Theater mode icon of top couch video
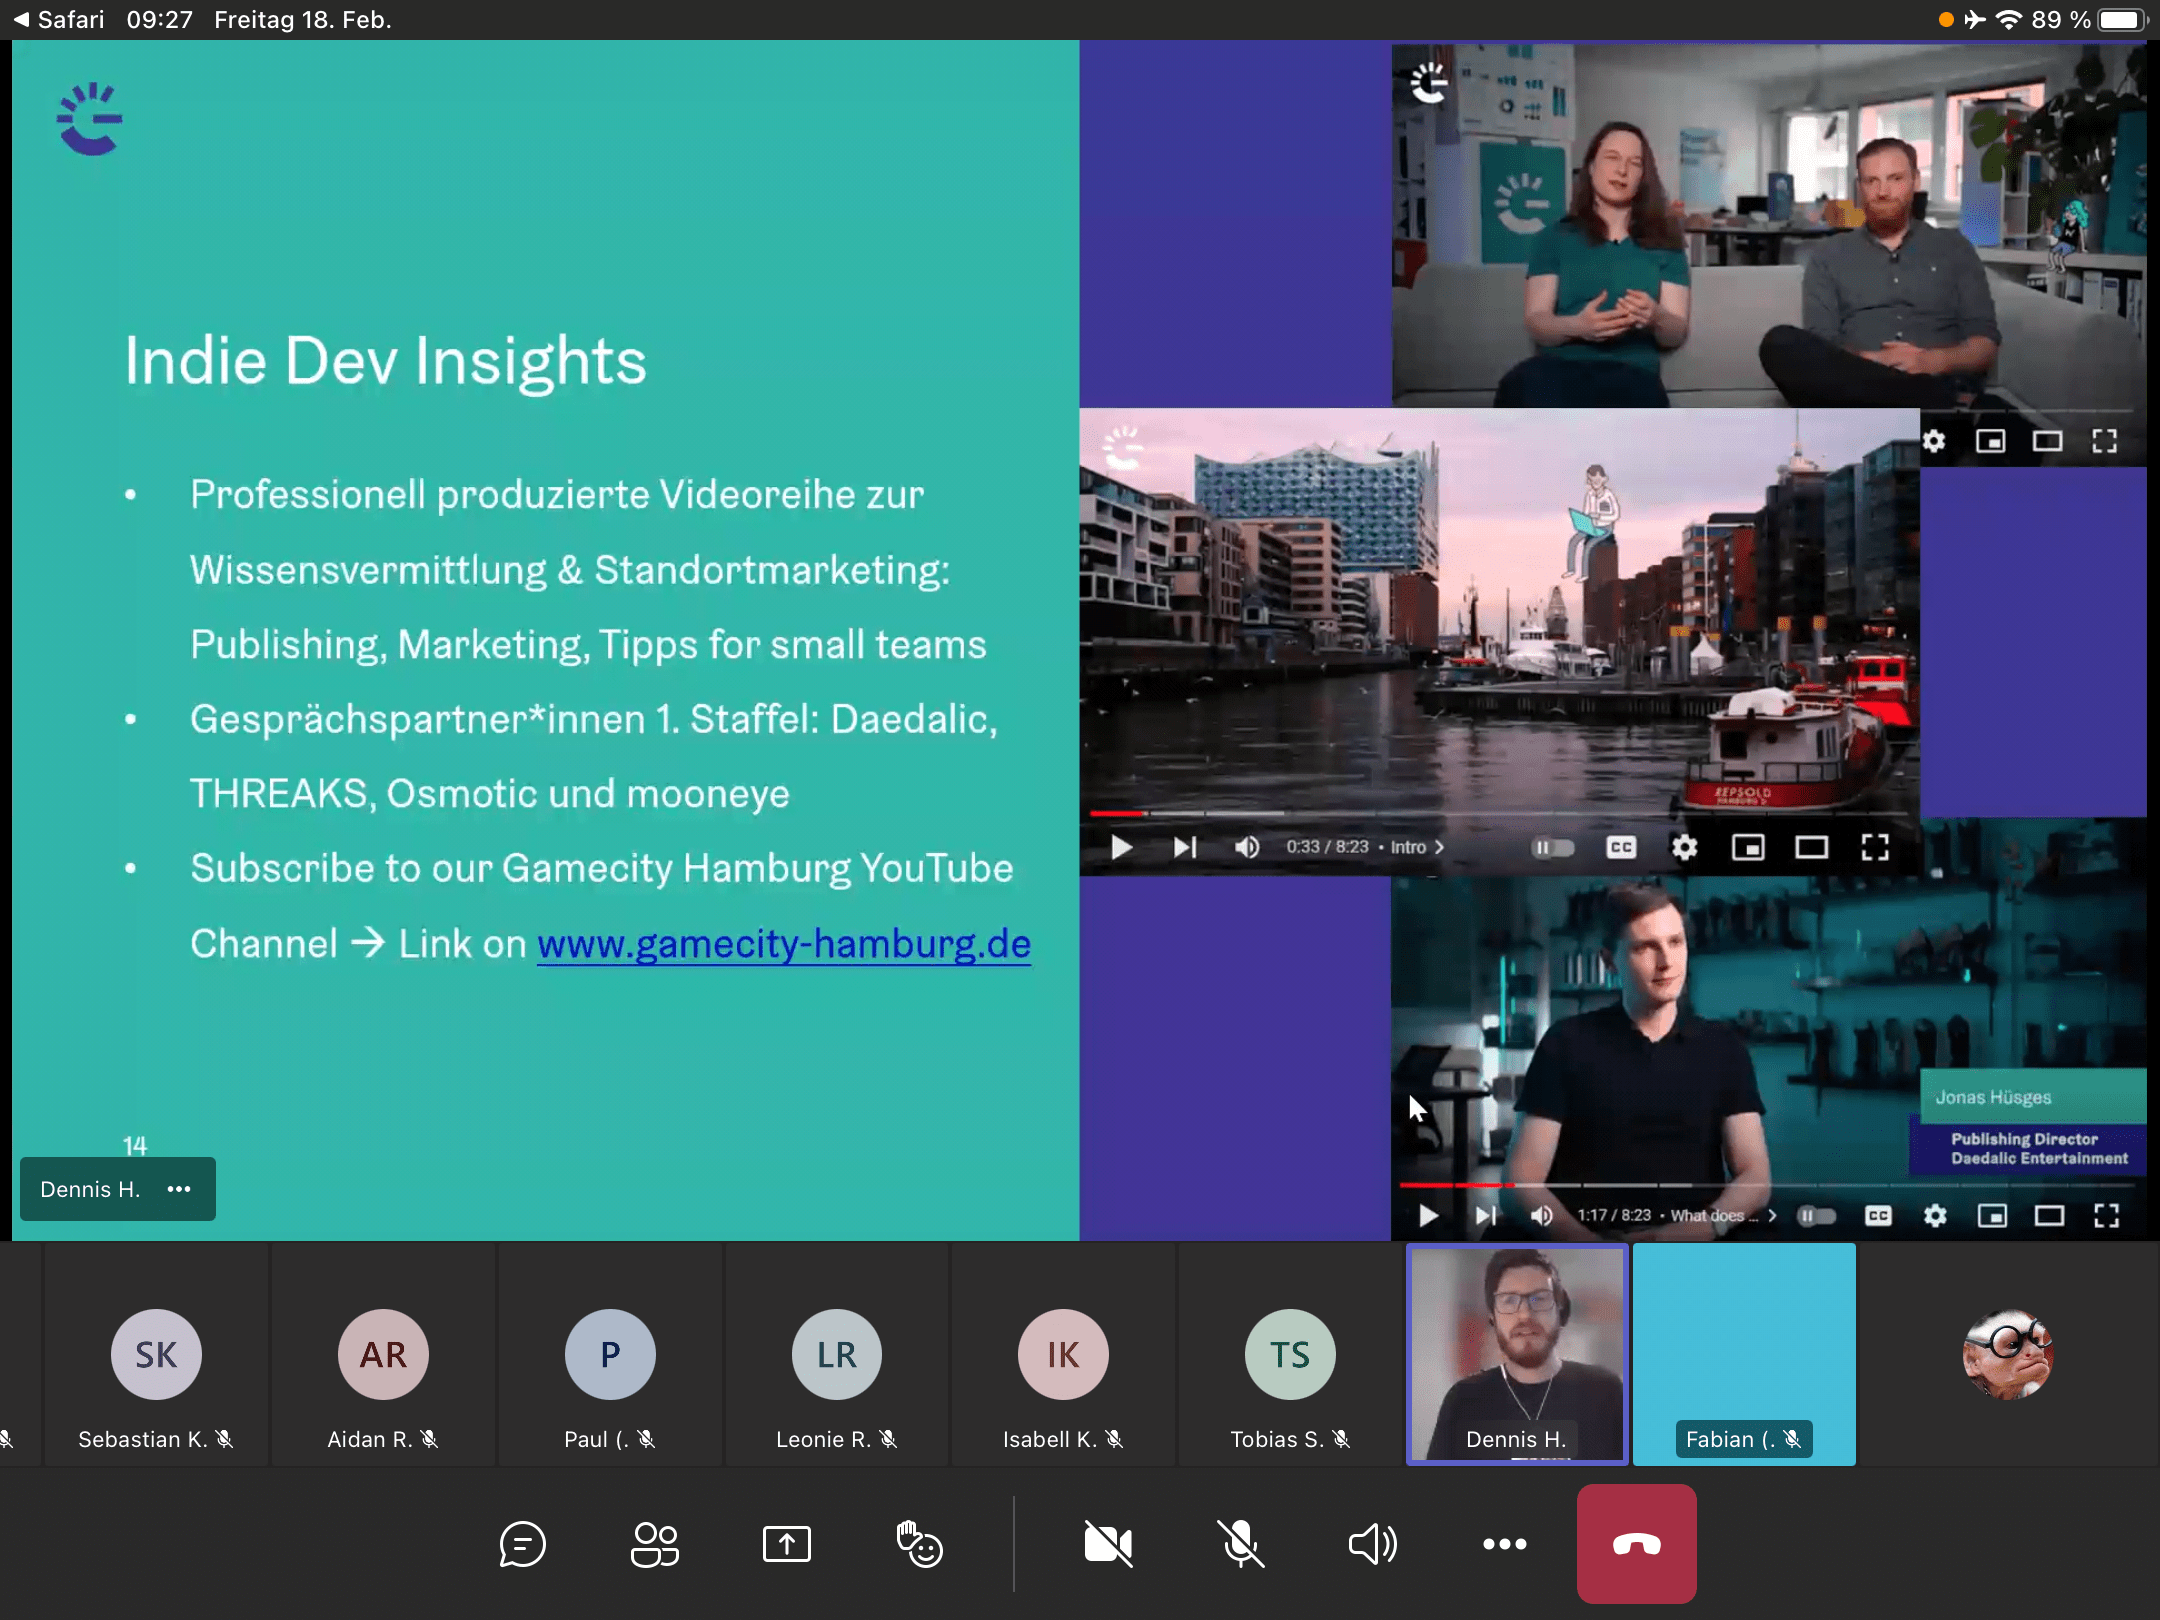The width and height of the screenshot is (2160, 1620). click(x=2047, y=441)
